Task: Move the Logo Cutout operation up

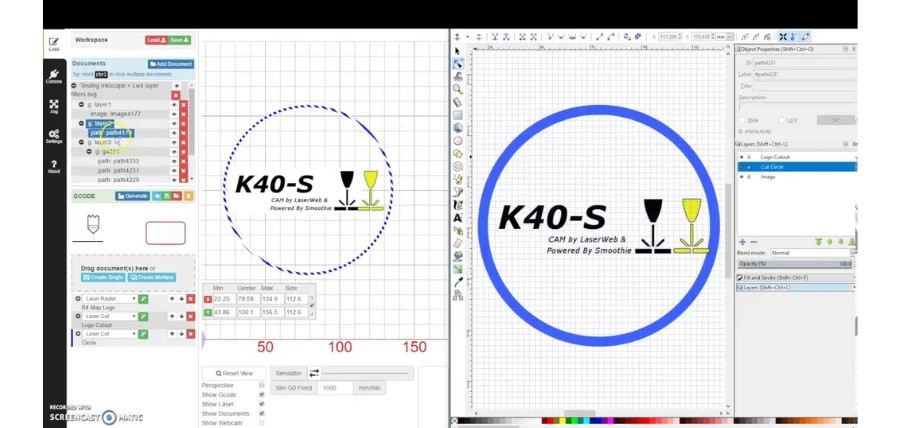Action: 172,316
